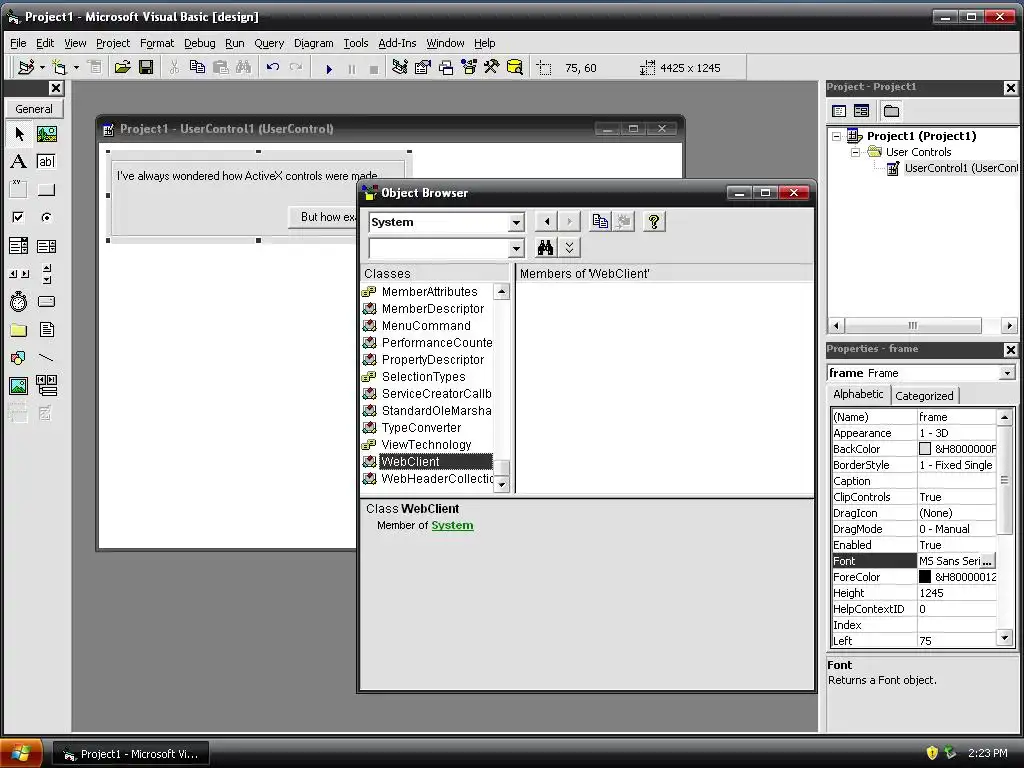Open the Add Project dropdown arrow in toolbar

(42, 67)
